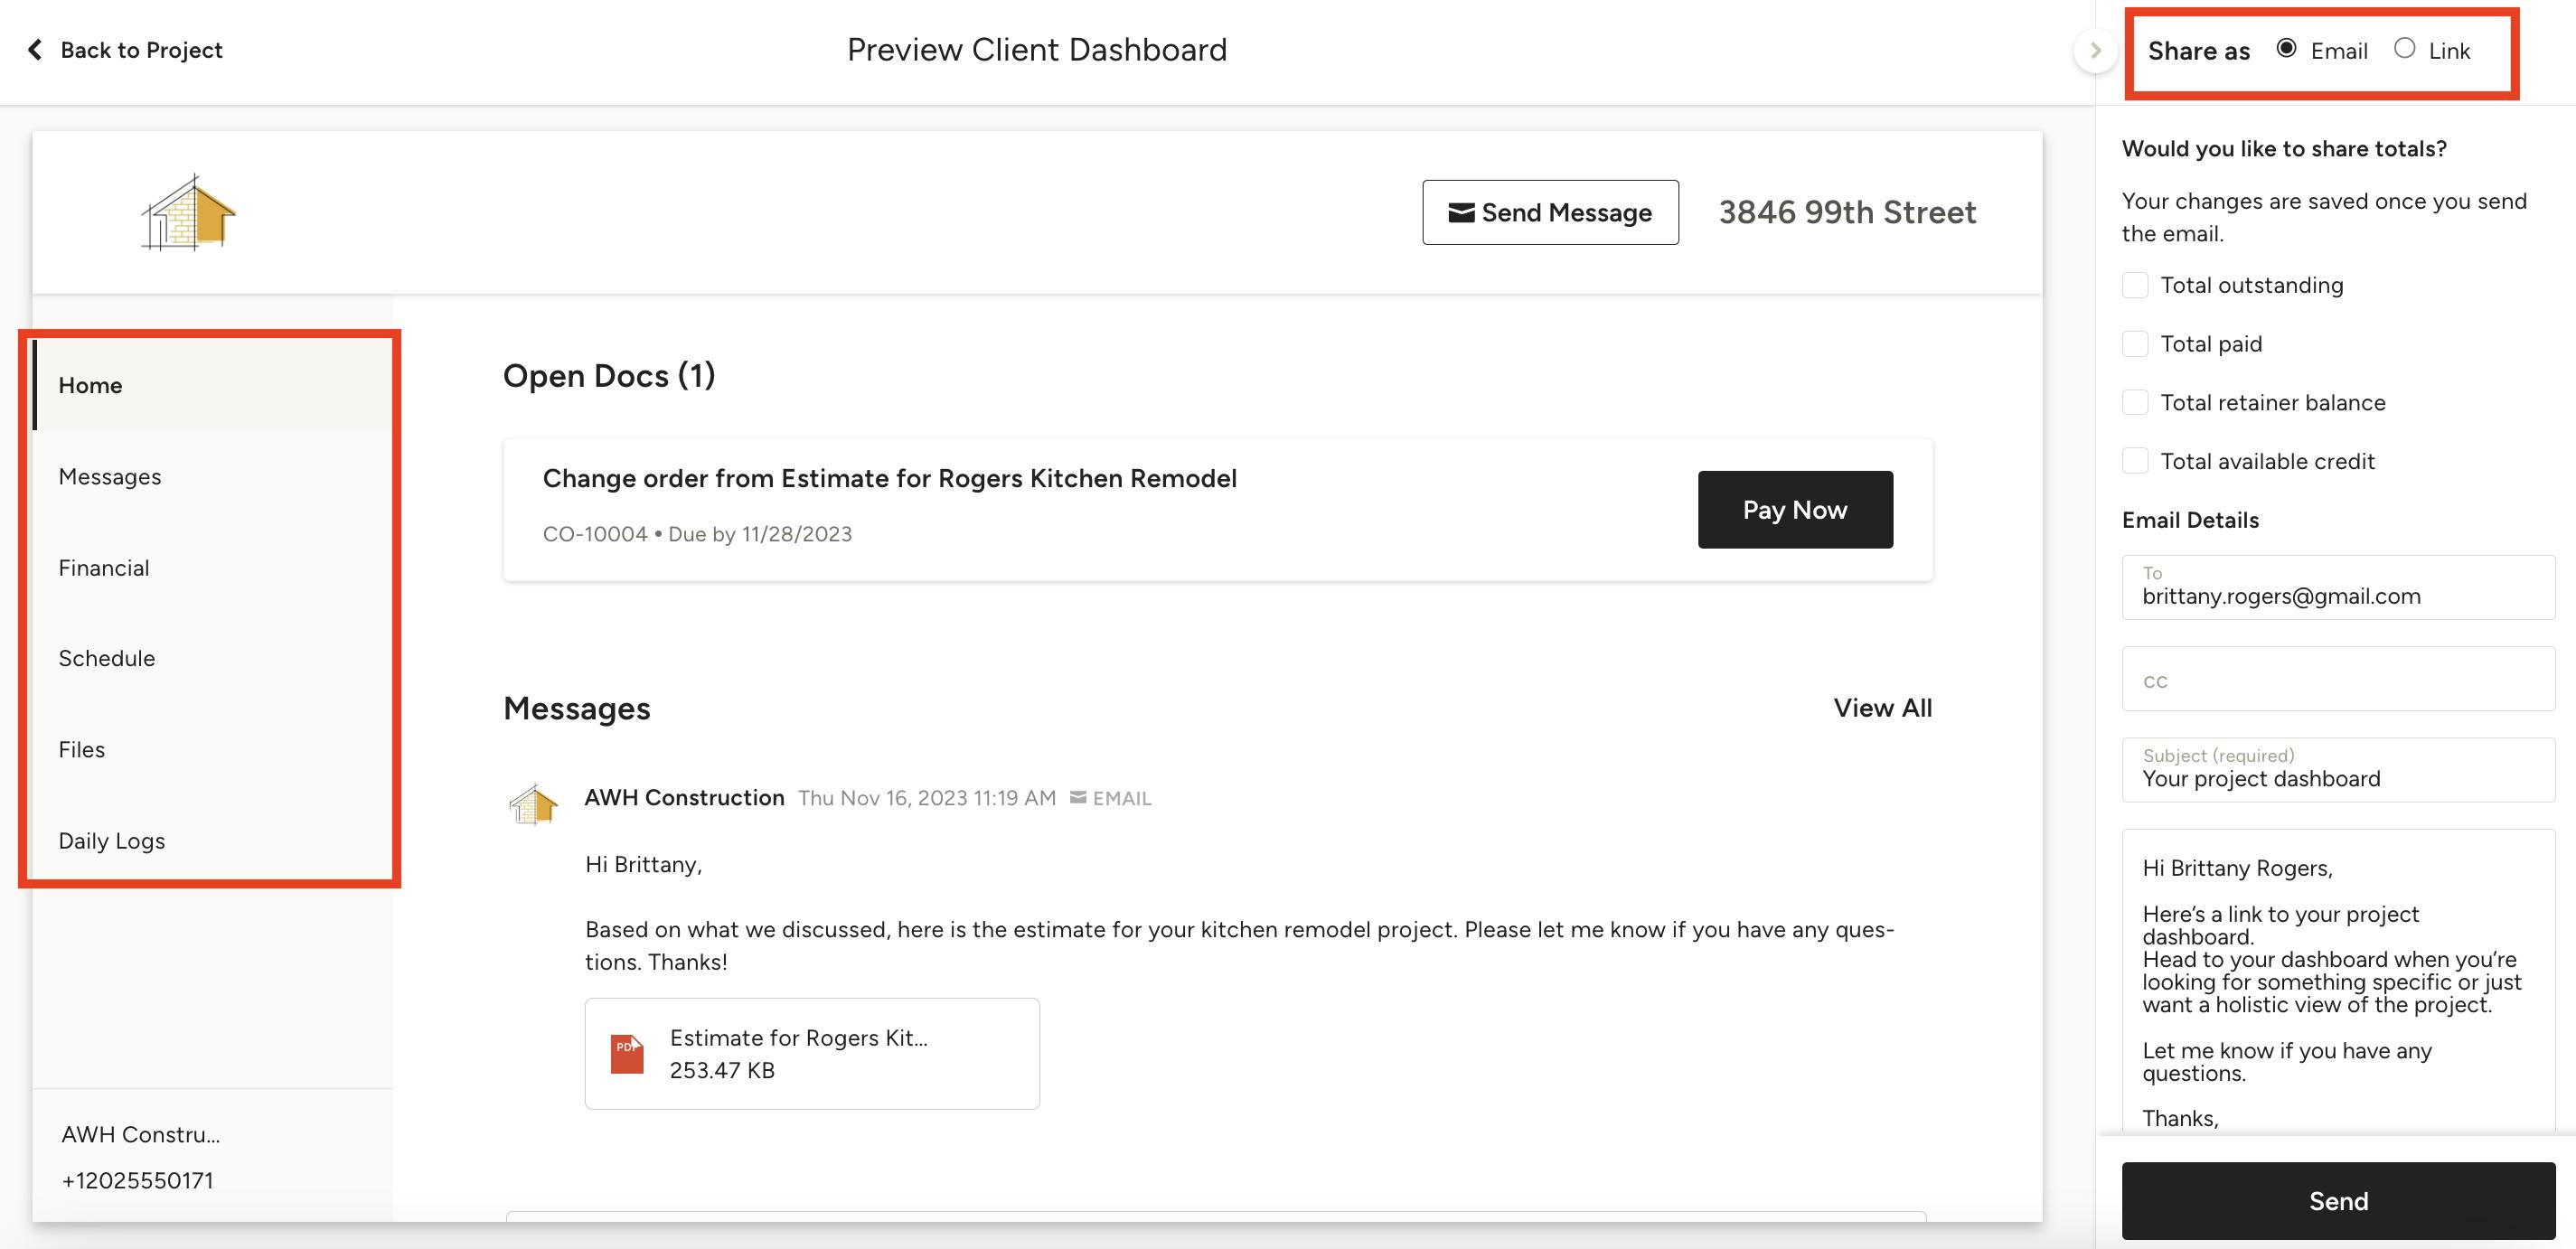Enable Total outstanding checkbox
The image size is (2576, 1249).
point(2135,285)
